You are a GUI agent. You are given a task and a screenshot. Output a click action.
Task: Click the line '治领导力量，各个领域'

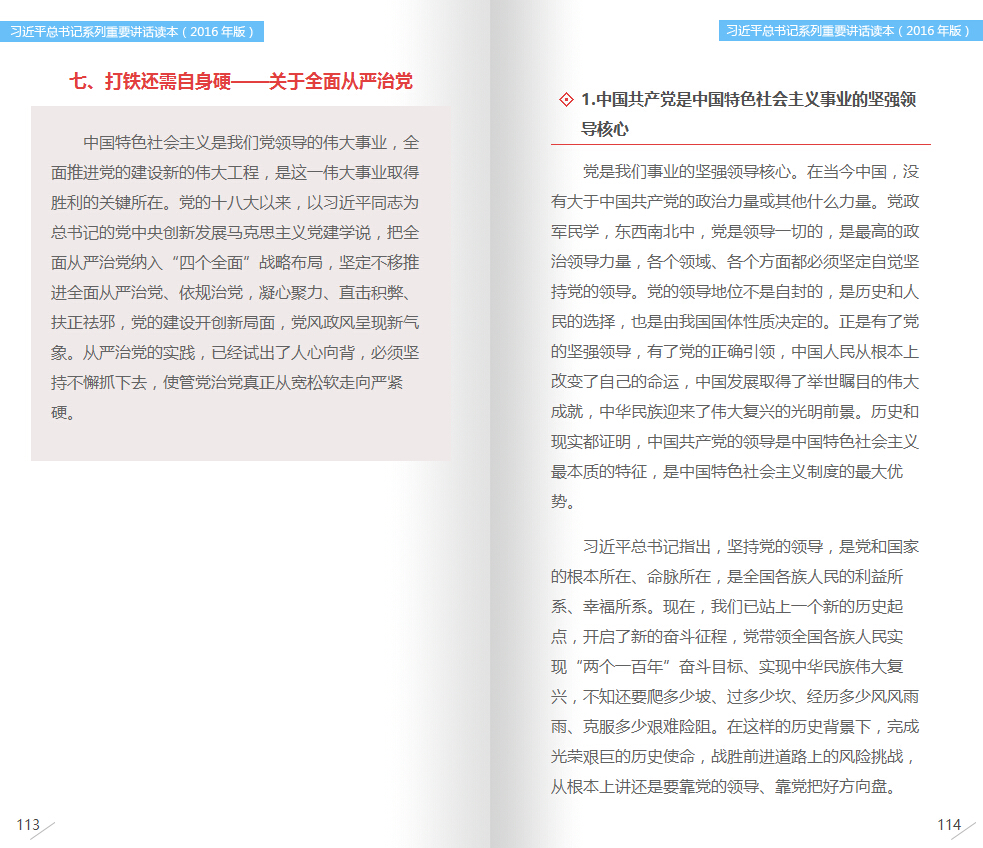(x=631, y=261)
